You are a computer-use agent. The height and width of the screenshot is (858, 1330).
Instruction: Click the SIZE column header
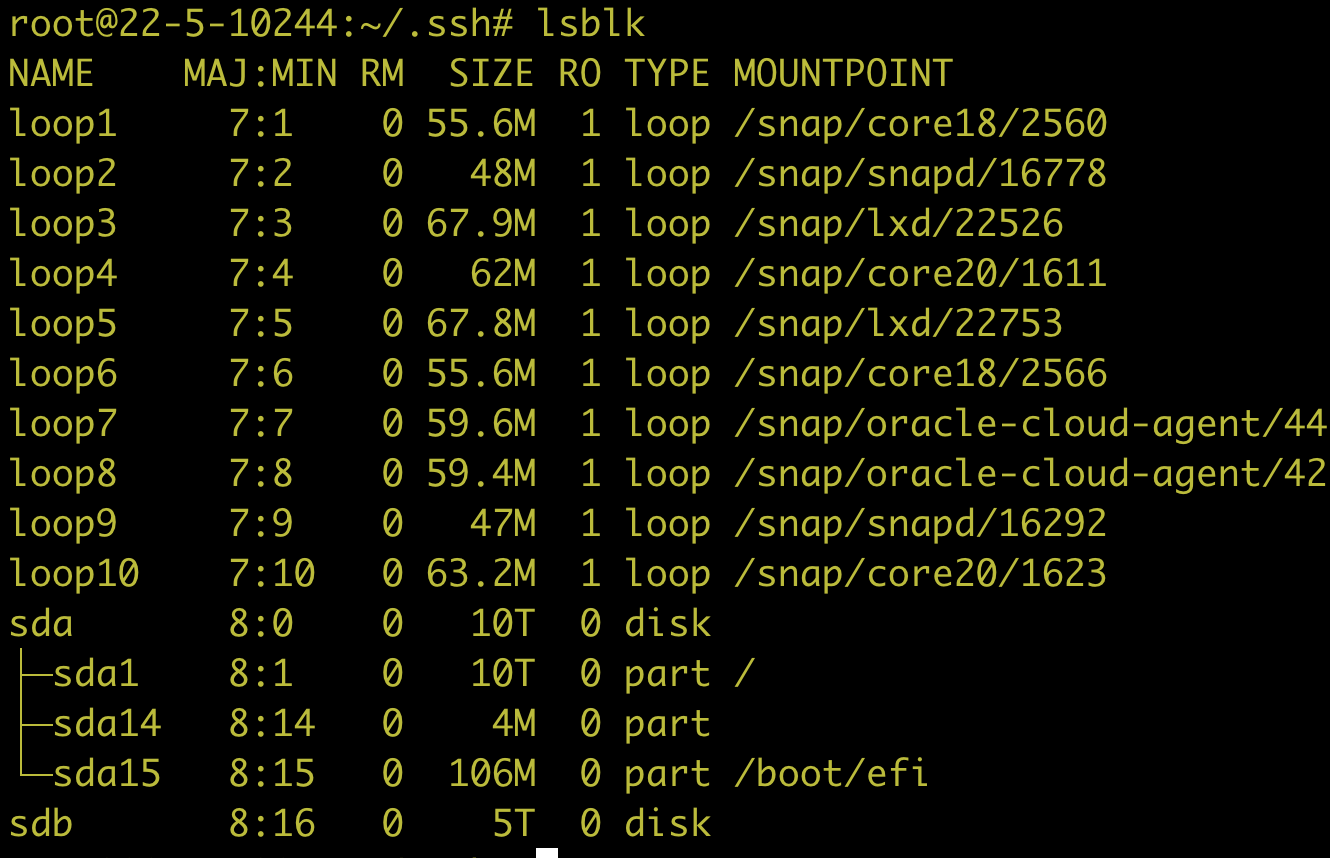[x=491, y=74]
